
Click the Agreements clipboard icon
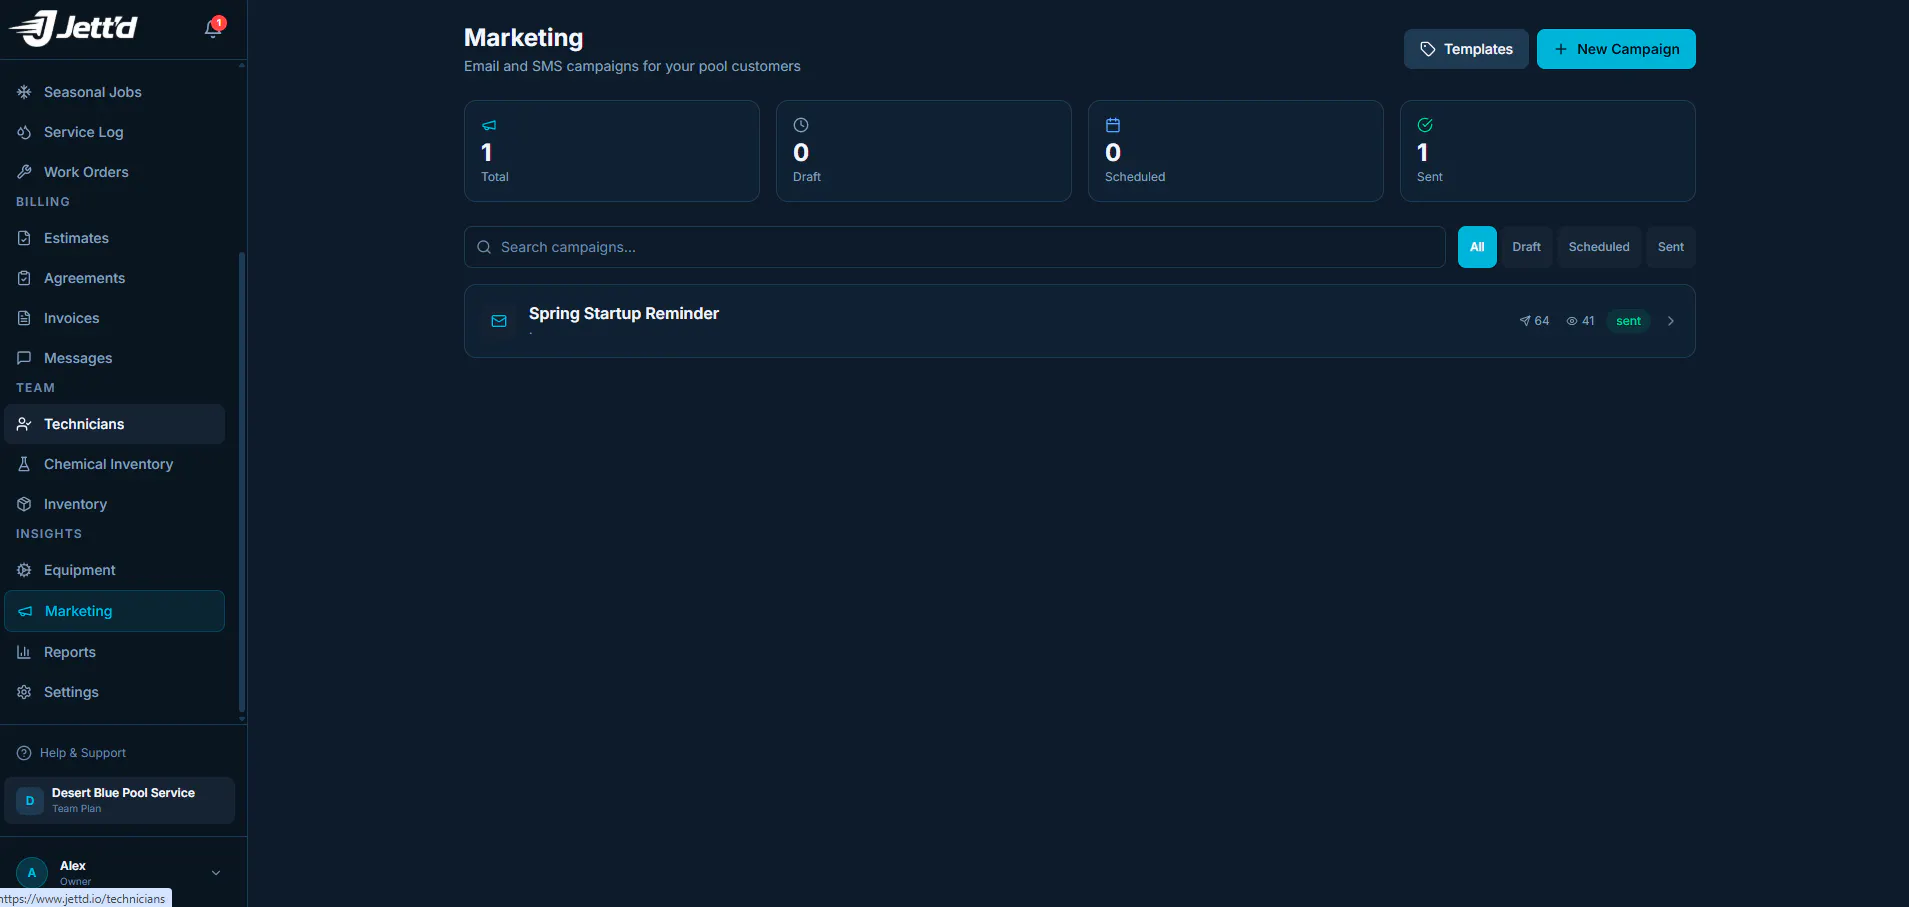24,278
